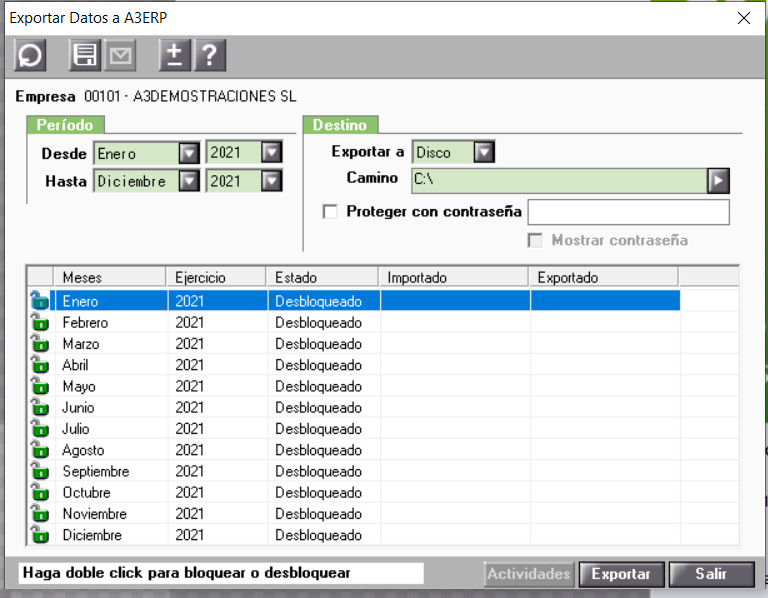This screenshot has height=598, width=768.
Task: Close the Exportar Datos a A3ERP window
Action: pos(744,18)
